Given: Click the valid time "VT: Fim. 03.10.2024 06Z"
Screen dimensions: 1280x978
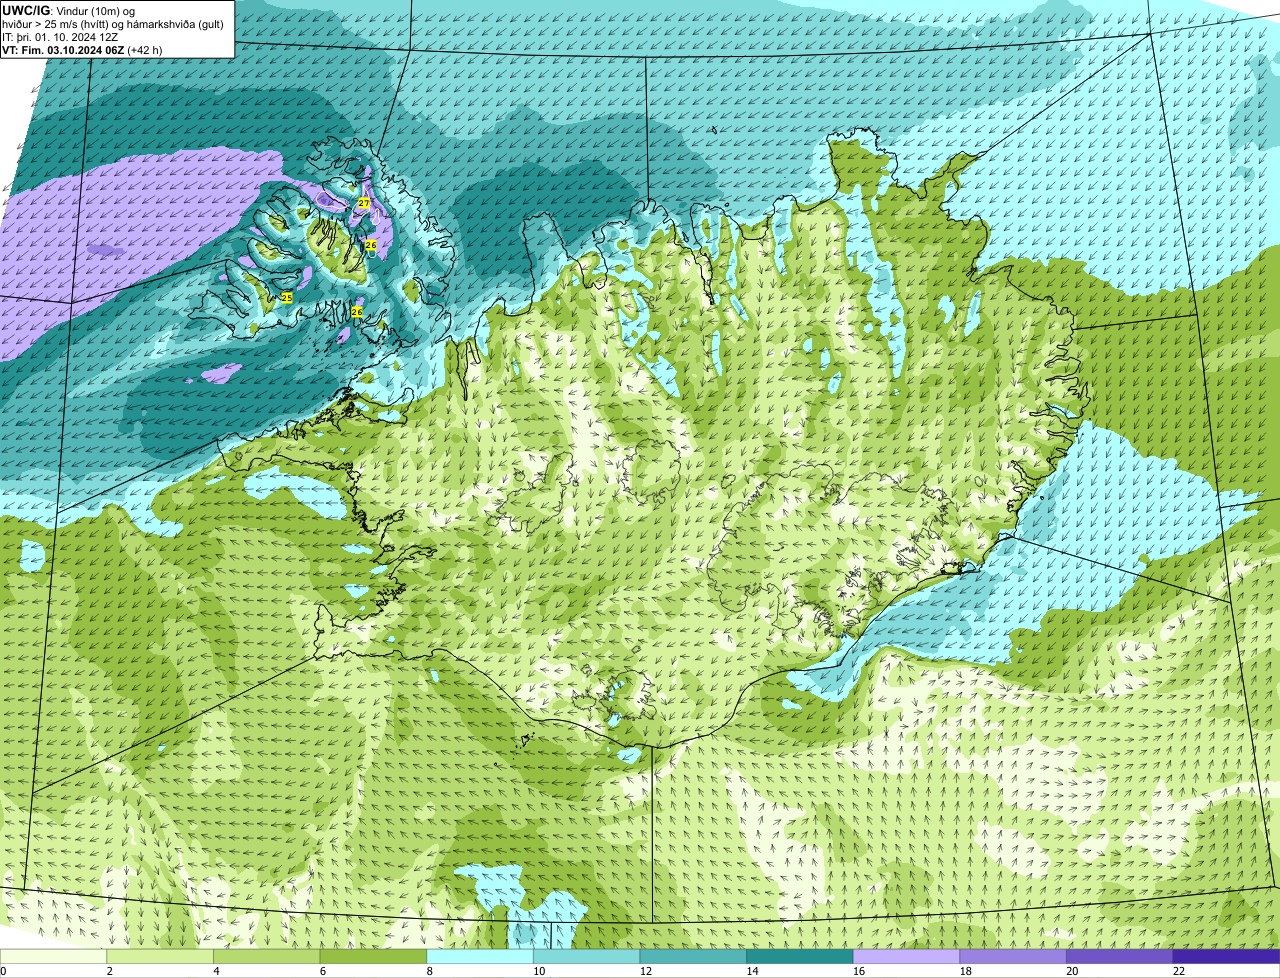Looking at the screenshot, I should 62,49.
